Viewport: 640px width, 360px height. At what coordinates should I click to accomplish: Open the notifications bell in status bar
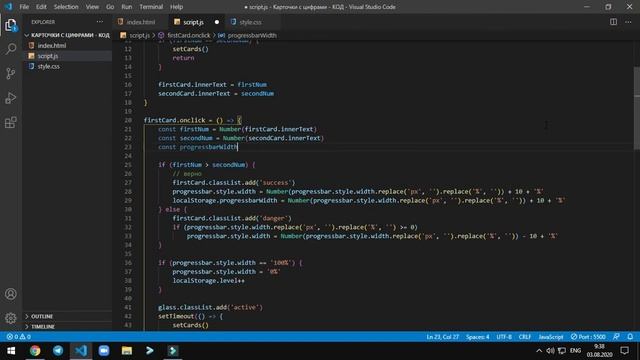(x=630, y=337)
